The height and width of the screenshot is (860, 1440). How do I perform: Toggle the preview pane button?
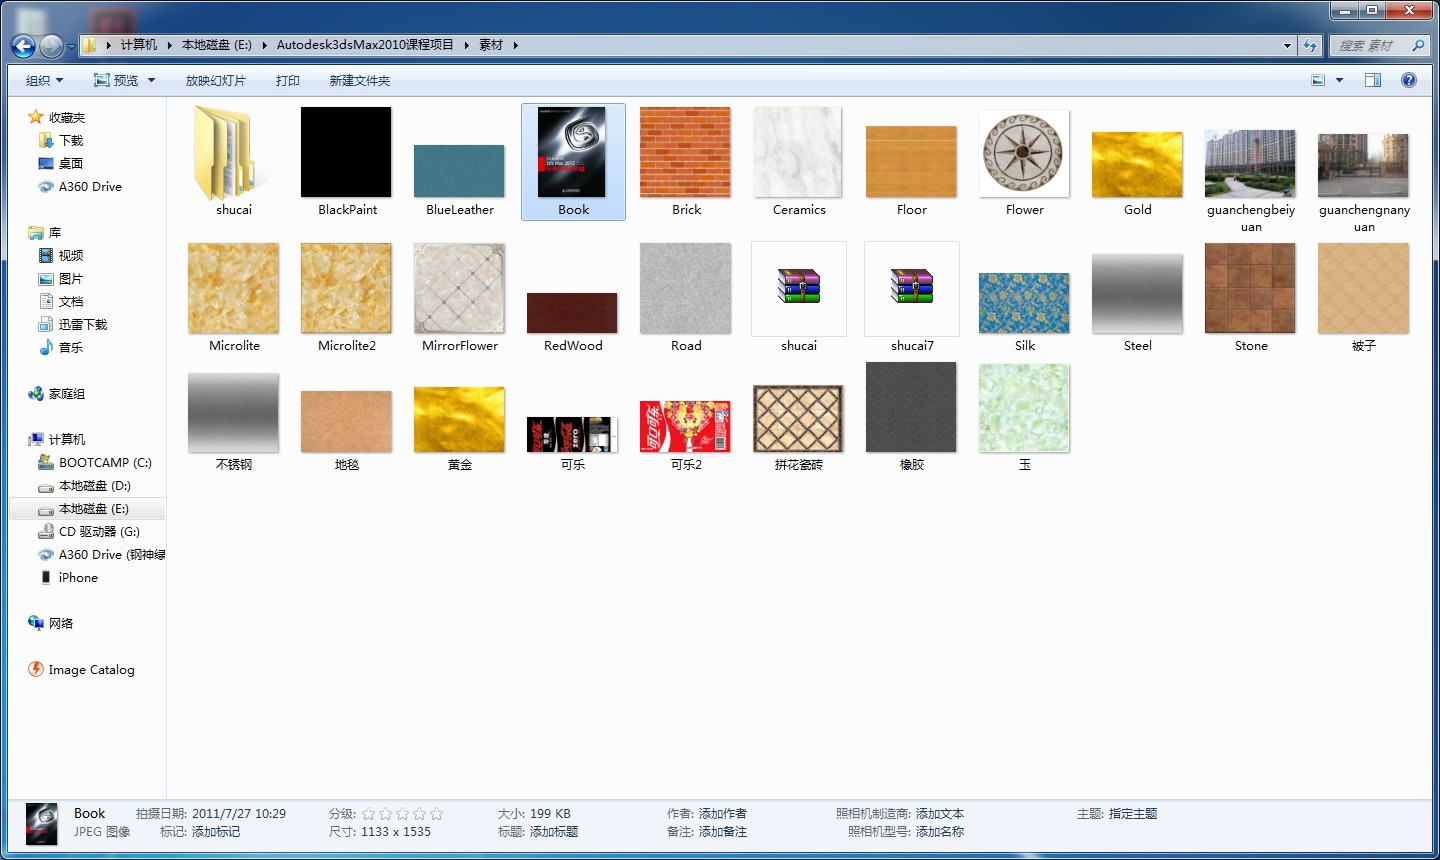coord(1373,80)
